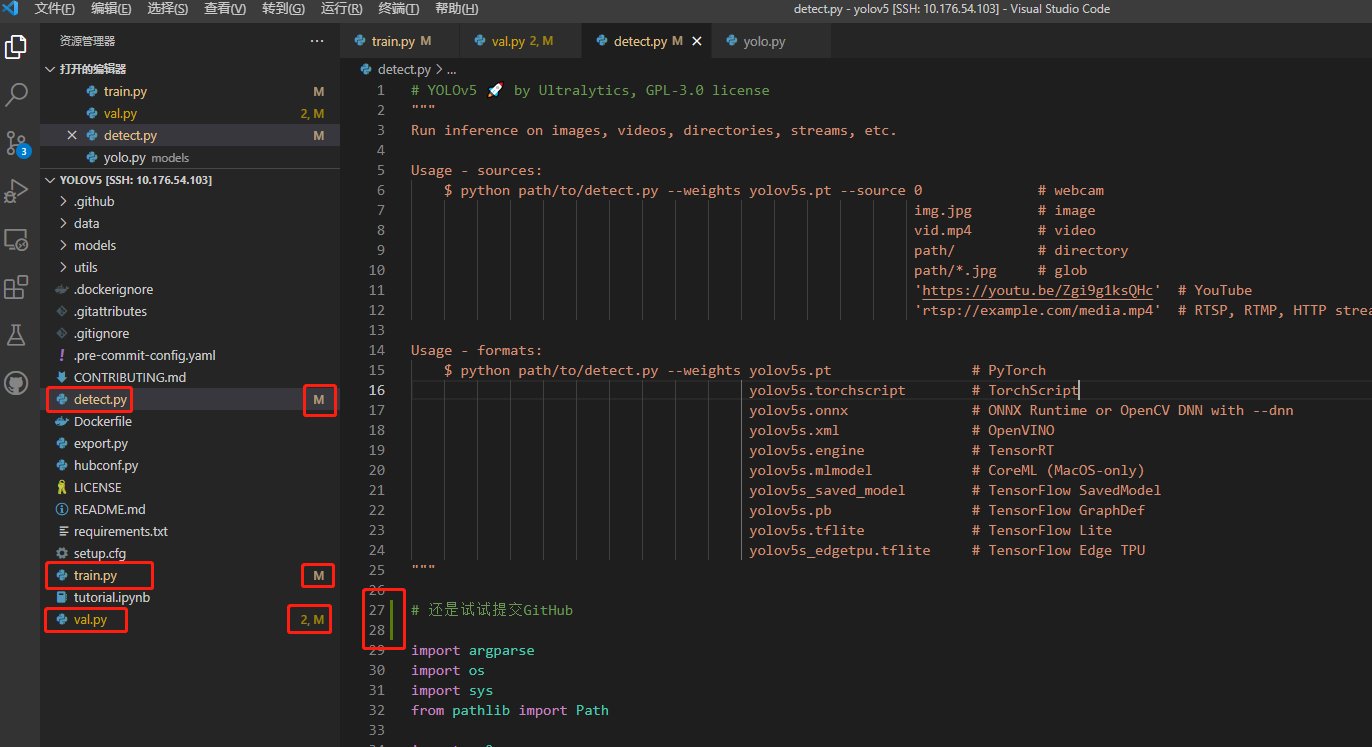Open the Explorer view in activity bar
This screenshot has width=1372, height=747.
click(16, 47)
